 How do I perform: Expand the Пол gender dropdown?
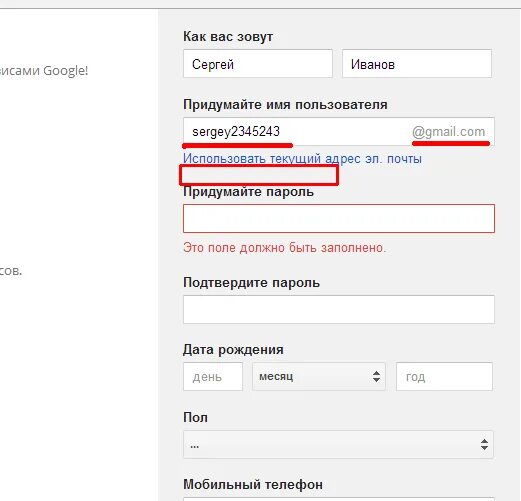pyautogui.click(x=338, y=445)
